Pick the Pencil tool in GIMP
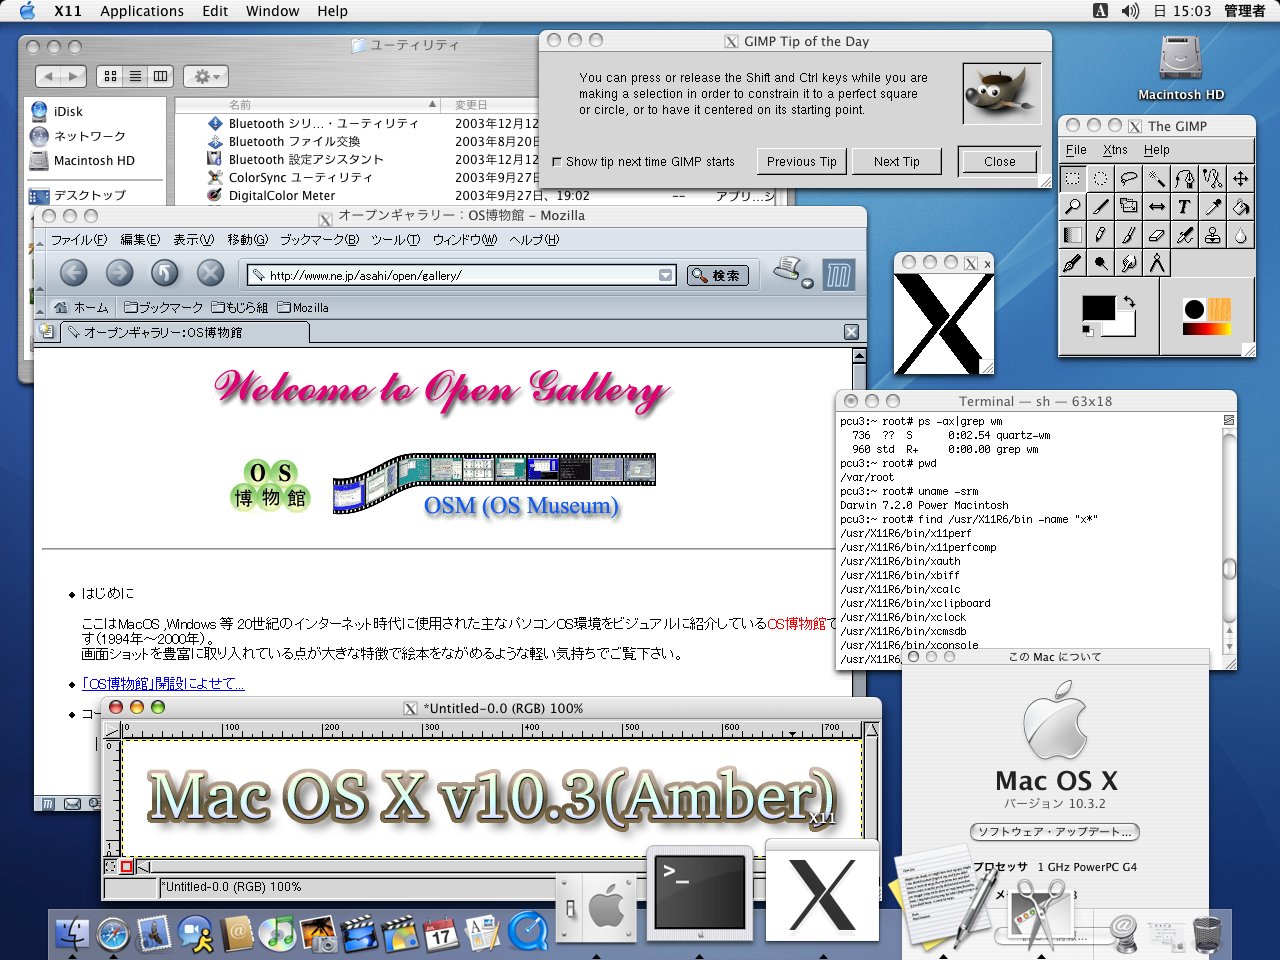 click(x=1100, y=235)
